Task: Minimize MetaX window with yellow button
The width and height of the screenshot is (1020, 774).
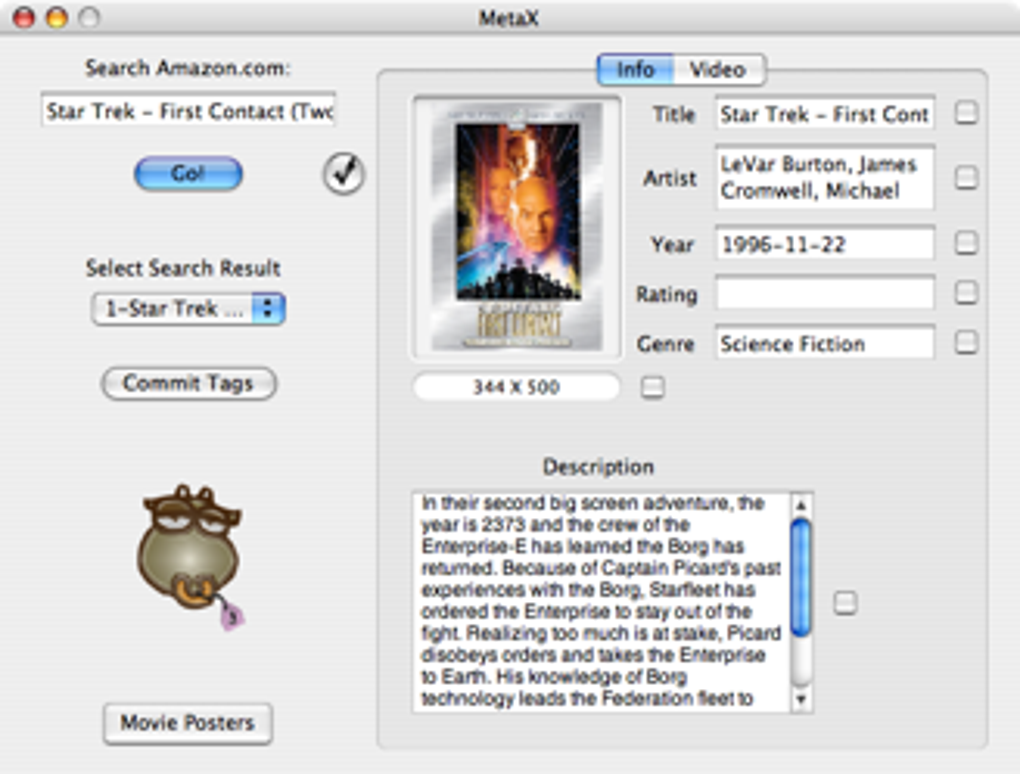Action: pos(57,18)
